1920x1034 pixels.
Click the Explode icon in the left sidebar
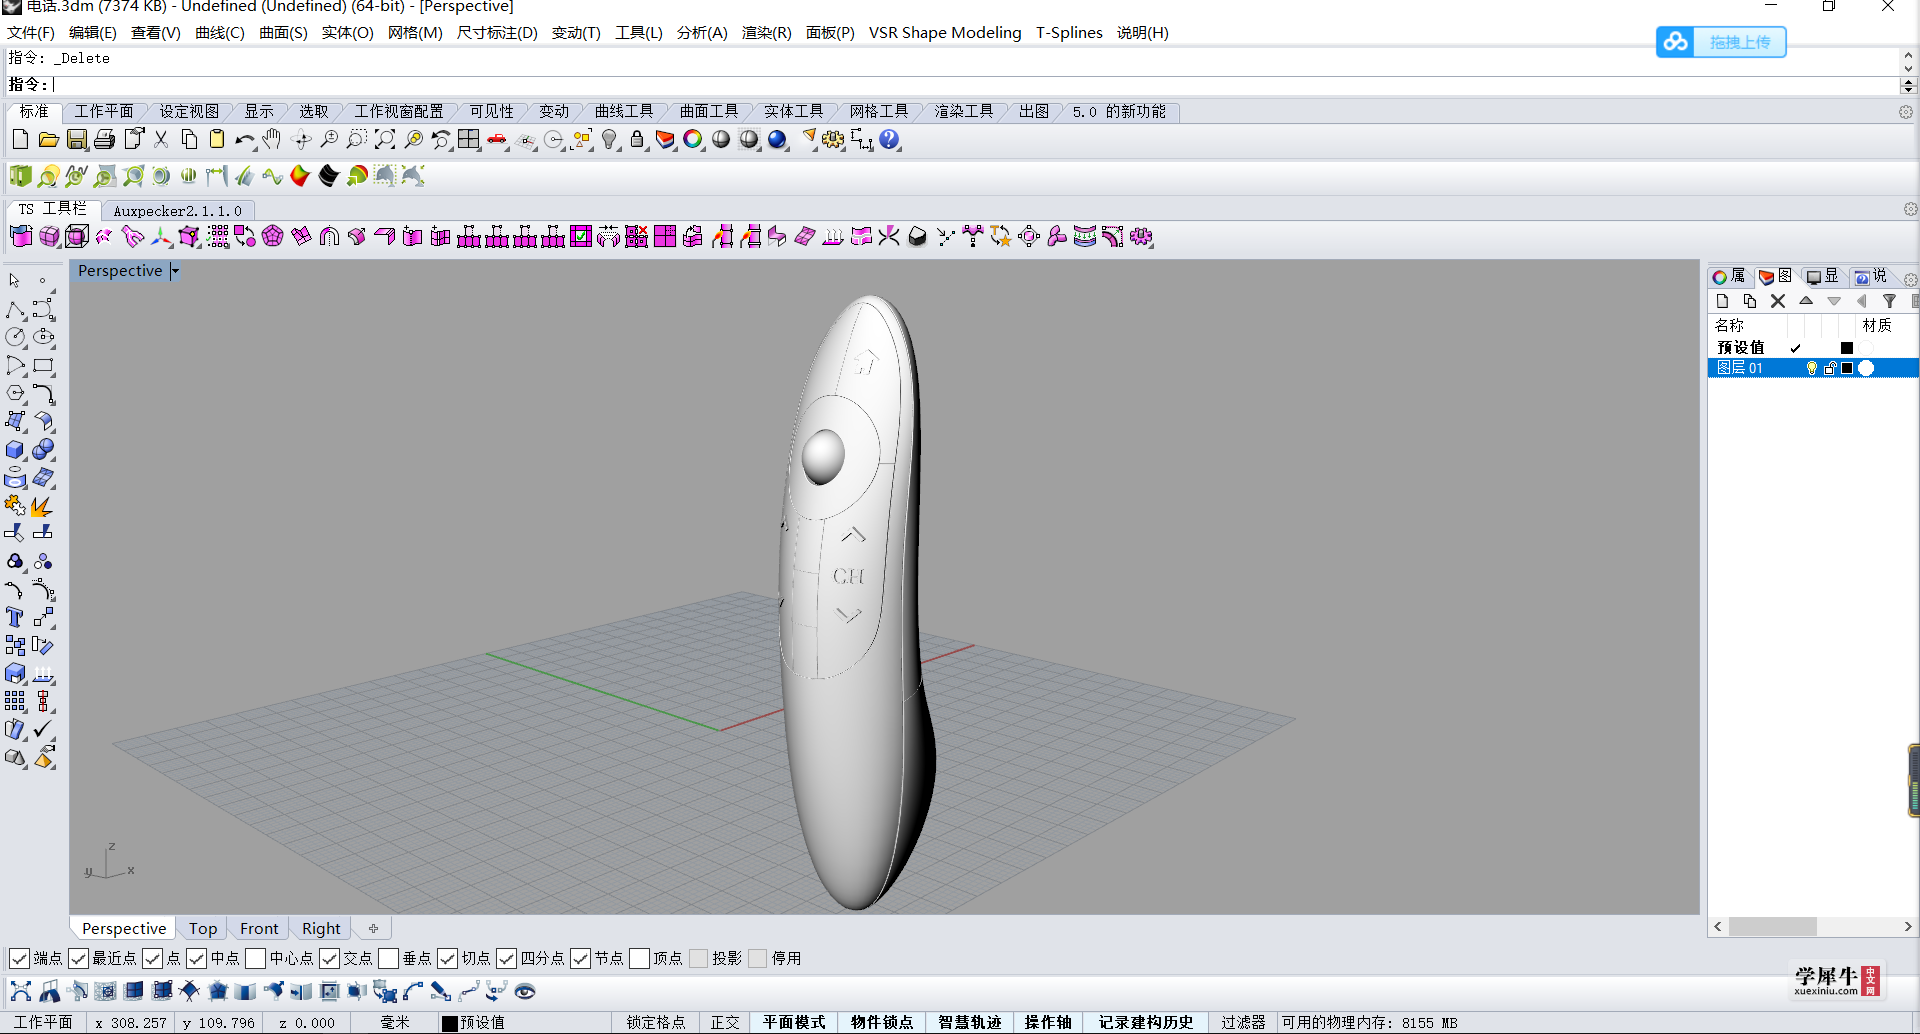(x=42, y=506)
